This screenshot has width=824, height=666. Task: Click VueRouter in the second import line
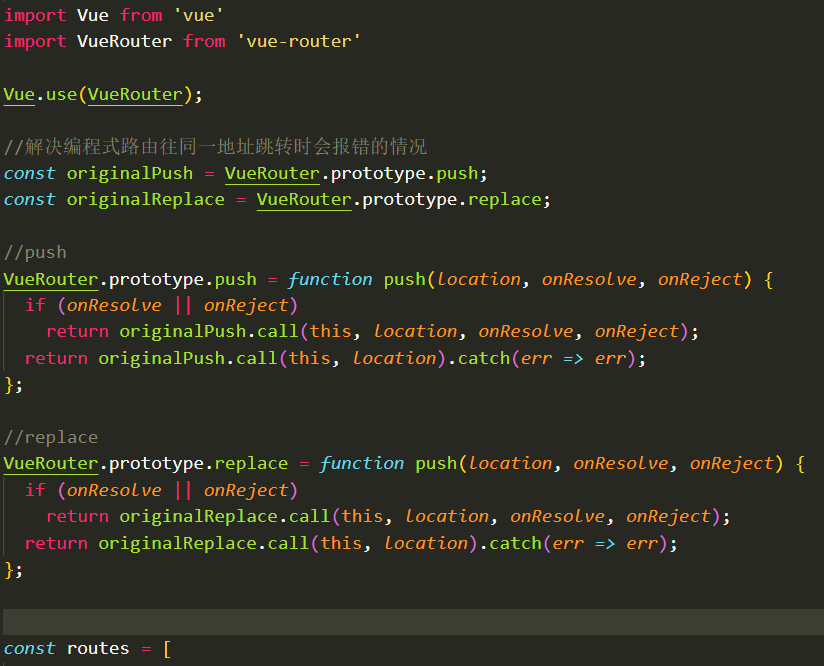pyautogui.click(x=125, y=42)
